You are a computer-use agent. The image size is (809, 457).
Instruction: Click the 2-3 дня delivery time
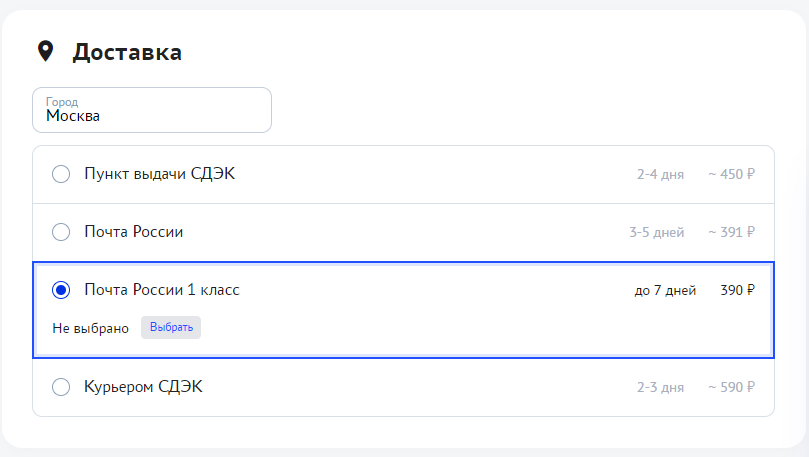coord(660,387)
